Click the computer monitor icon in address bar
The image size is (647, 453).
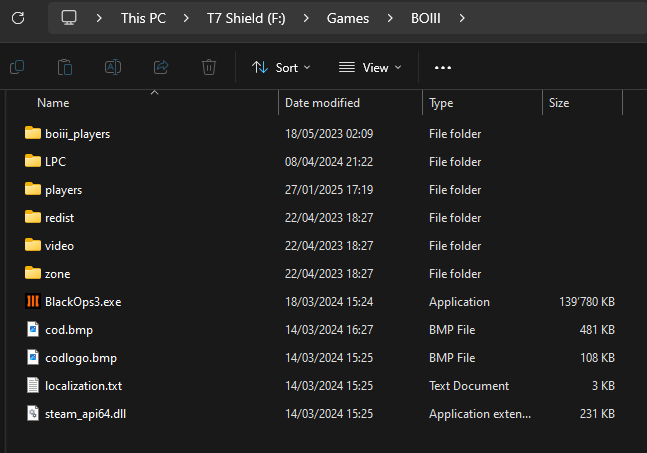(x=69, y=18)
